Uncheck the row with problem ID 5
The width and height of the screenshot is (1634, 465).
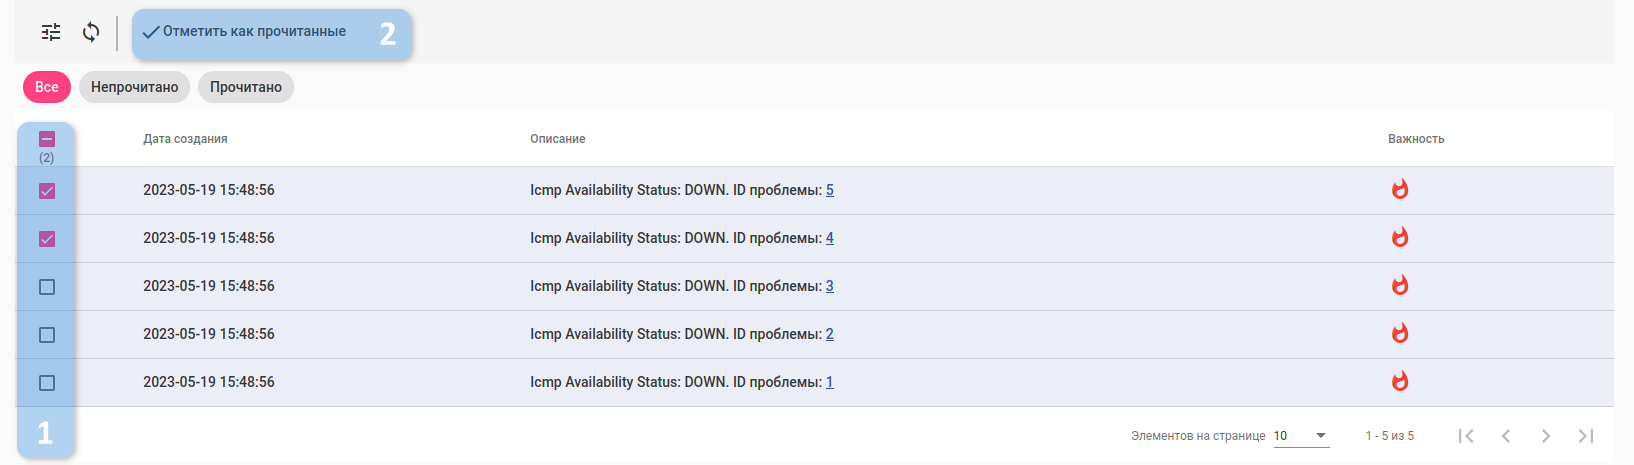coord(47,191)
